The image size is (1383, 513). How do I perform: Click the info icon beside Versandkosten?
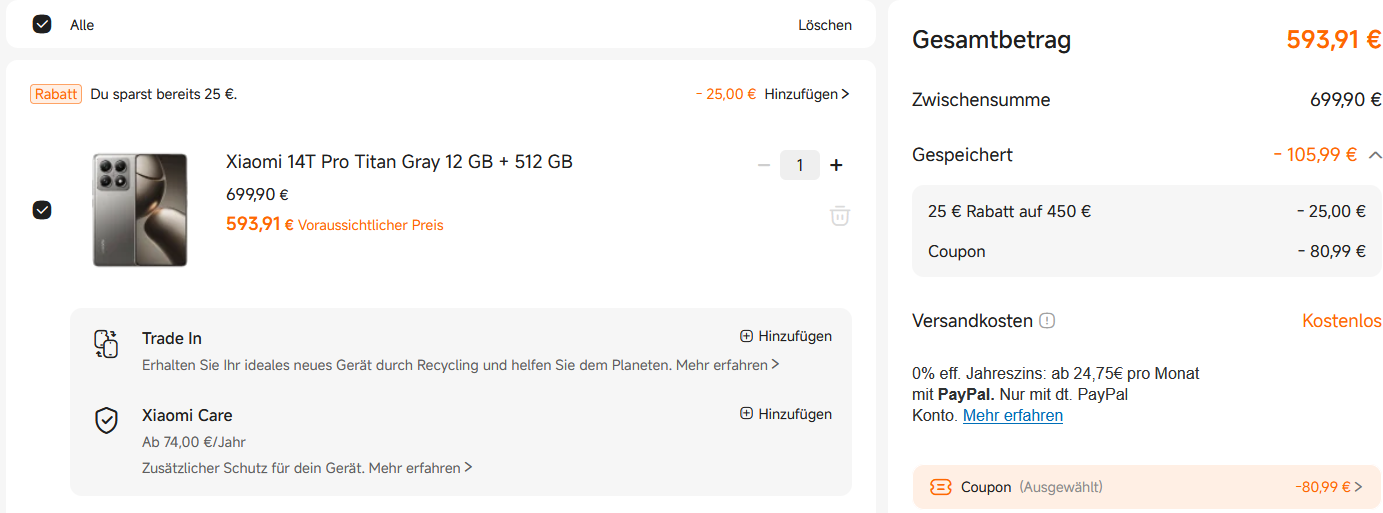coord(1047,321)
